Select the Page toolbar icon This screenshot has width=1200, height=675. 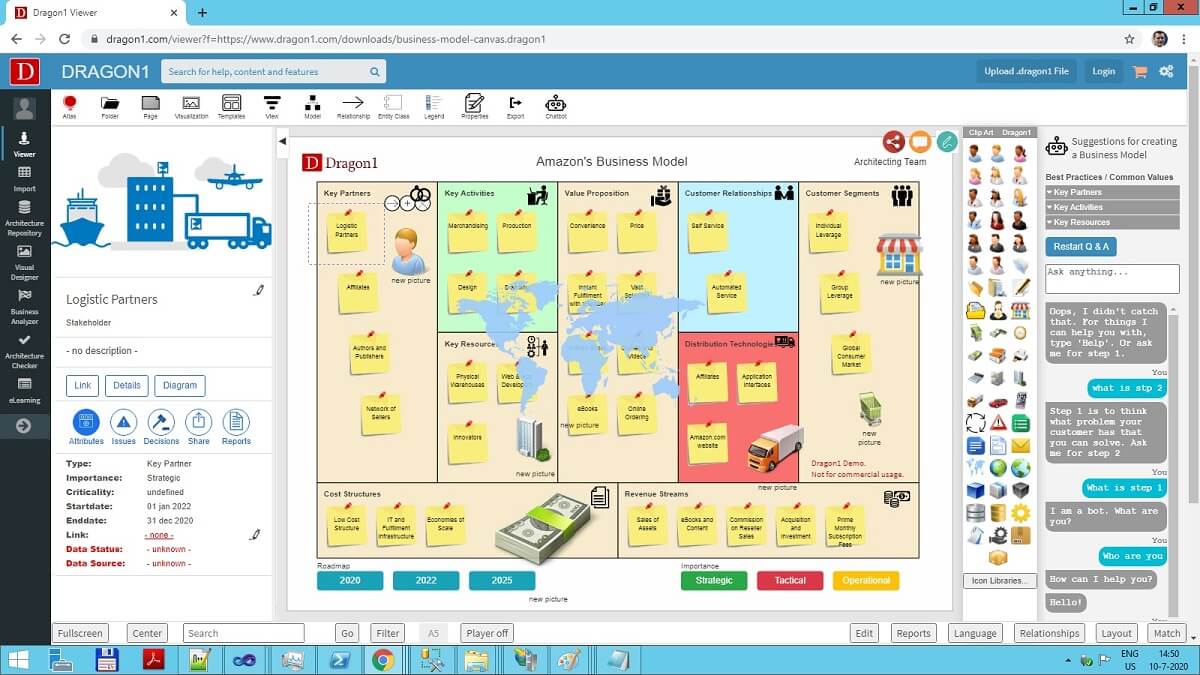click(x=150, y=106)
